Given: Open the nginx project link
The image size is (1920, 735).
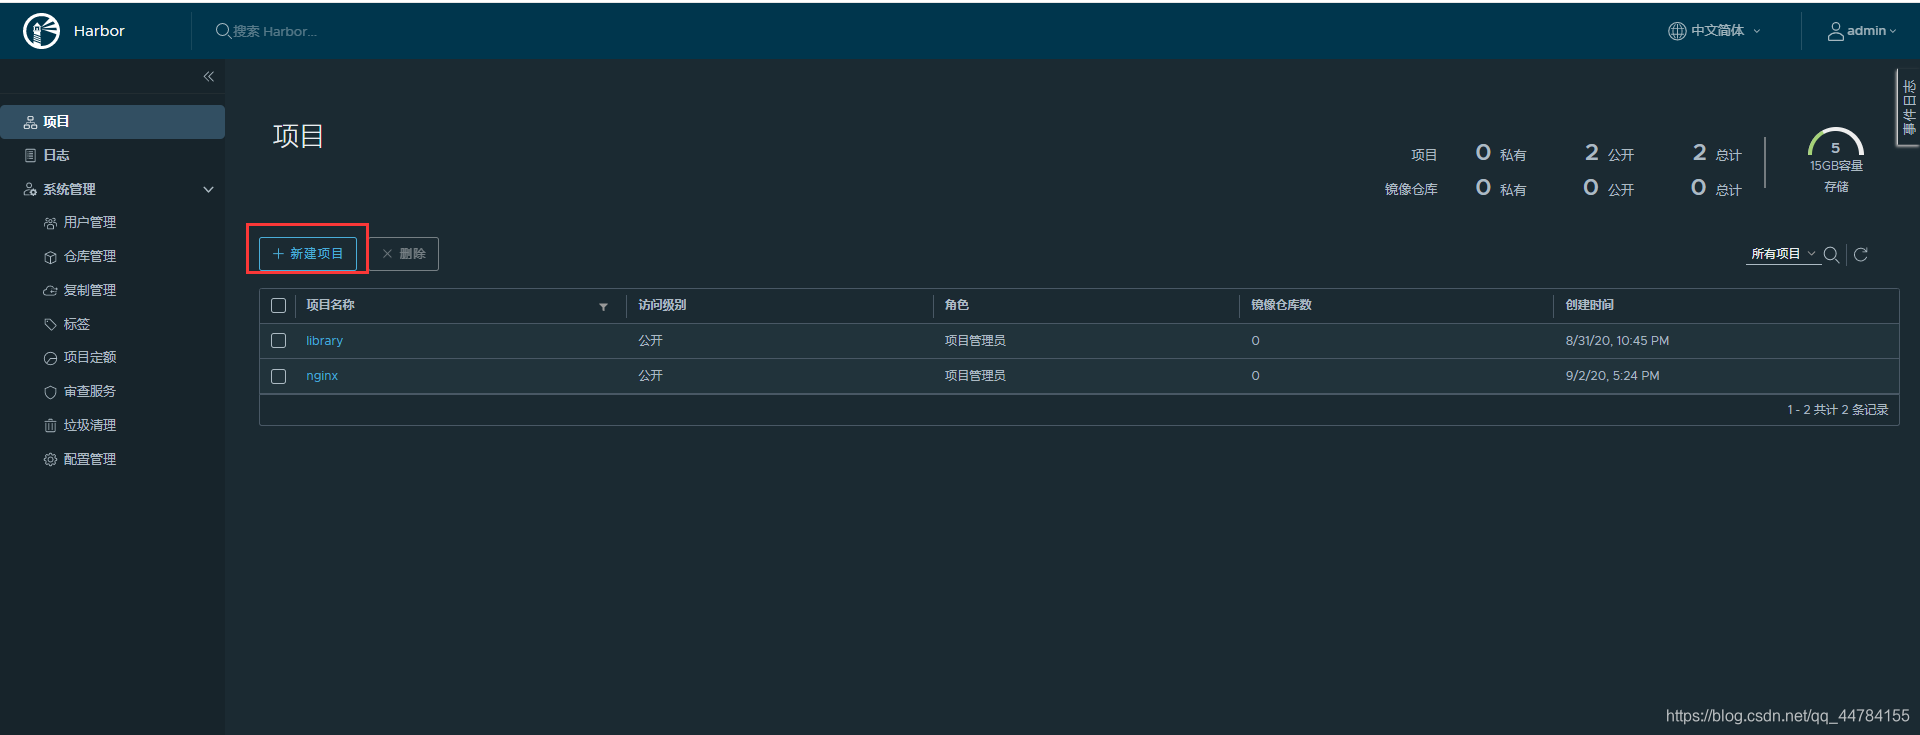Looking at the screenshot, I should click(x=322, y=376).
